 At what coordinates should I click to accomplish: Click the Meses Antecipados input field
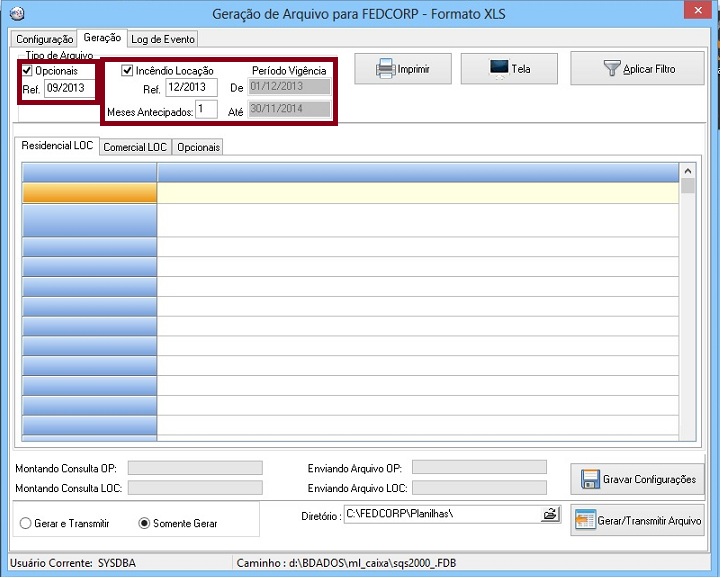tap(206, 109)
